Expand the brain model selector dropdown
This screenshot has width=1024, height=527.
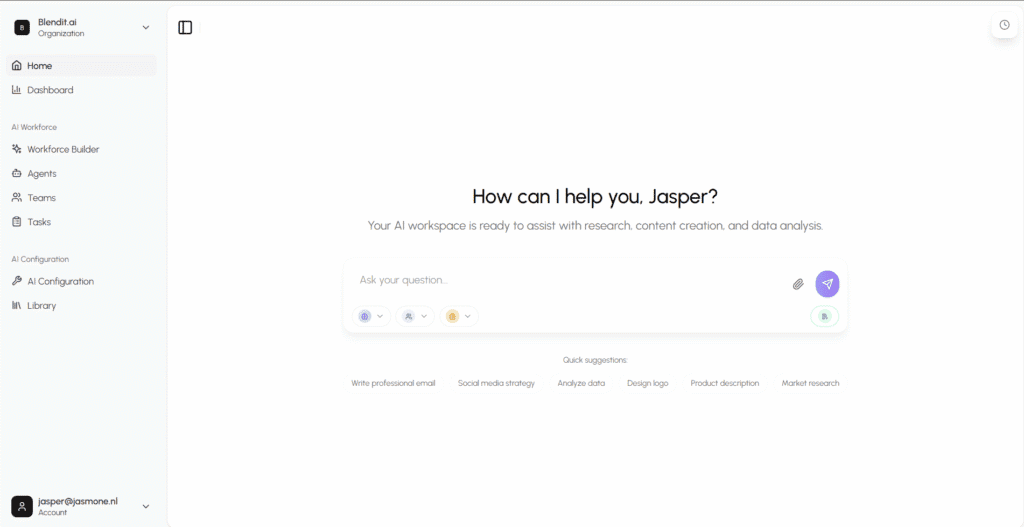[371, 316]
